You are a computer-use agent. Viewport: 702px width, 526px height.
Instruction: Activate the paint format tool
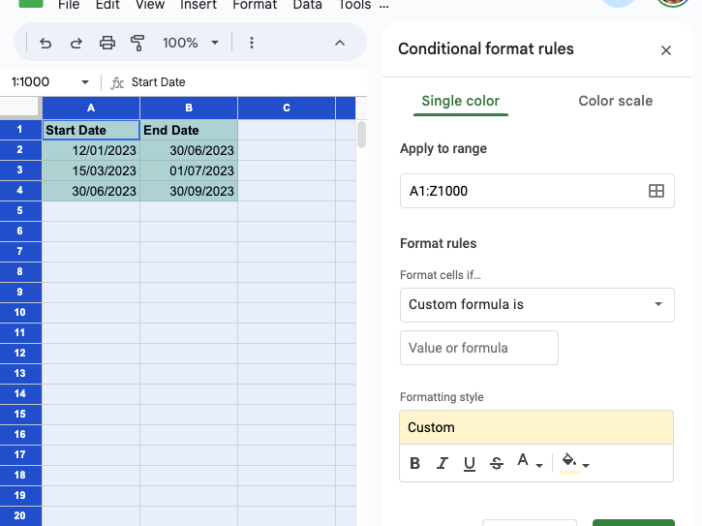[137, 43]
